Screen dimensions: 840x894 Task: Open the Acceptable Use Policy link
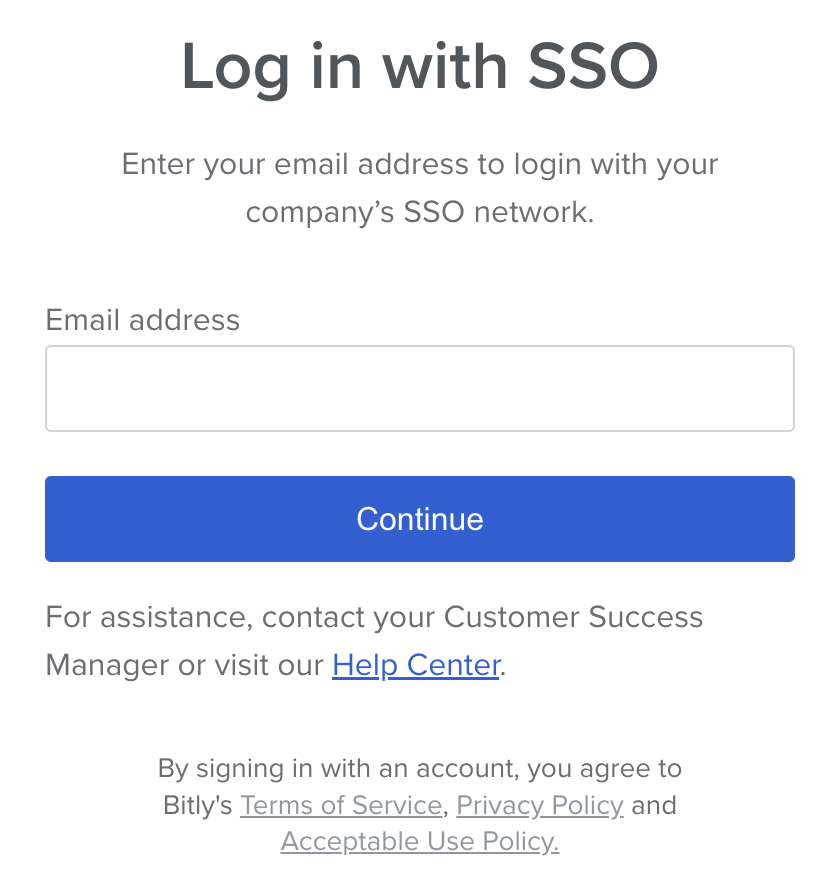[420, 841]
